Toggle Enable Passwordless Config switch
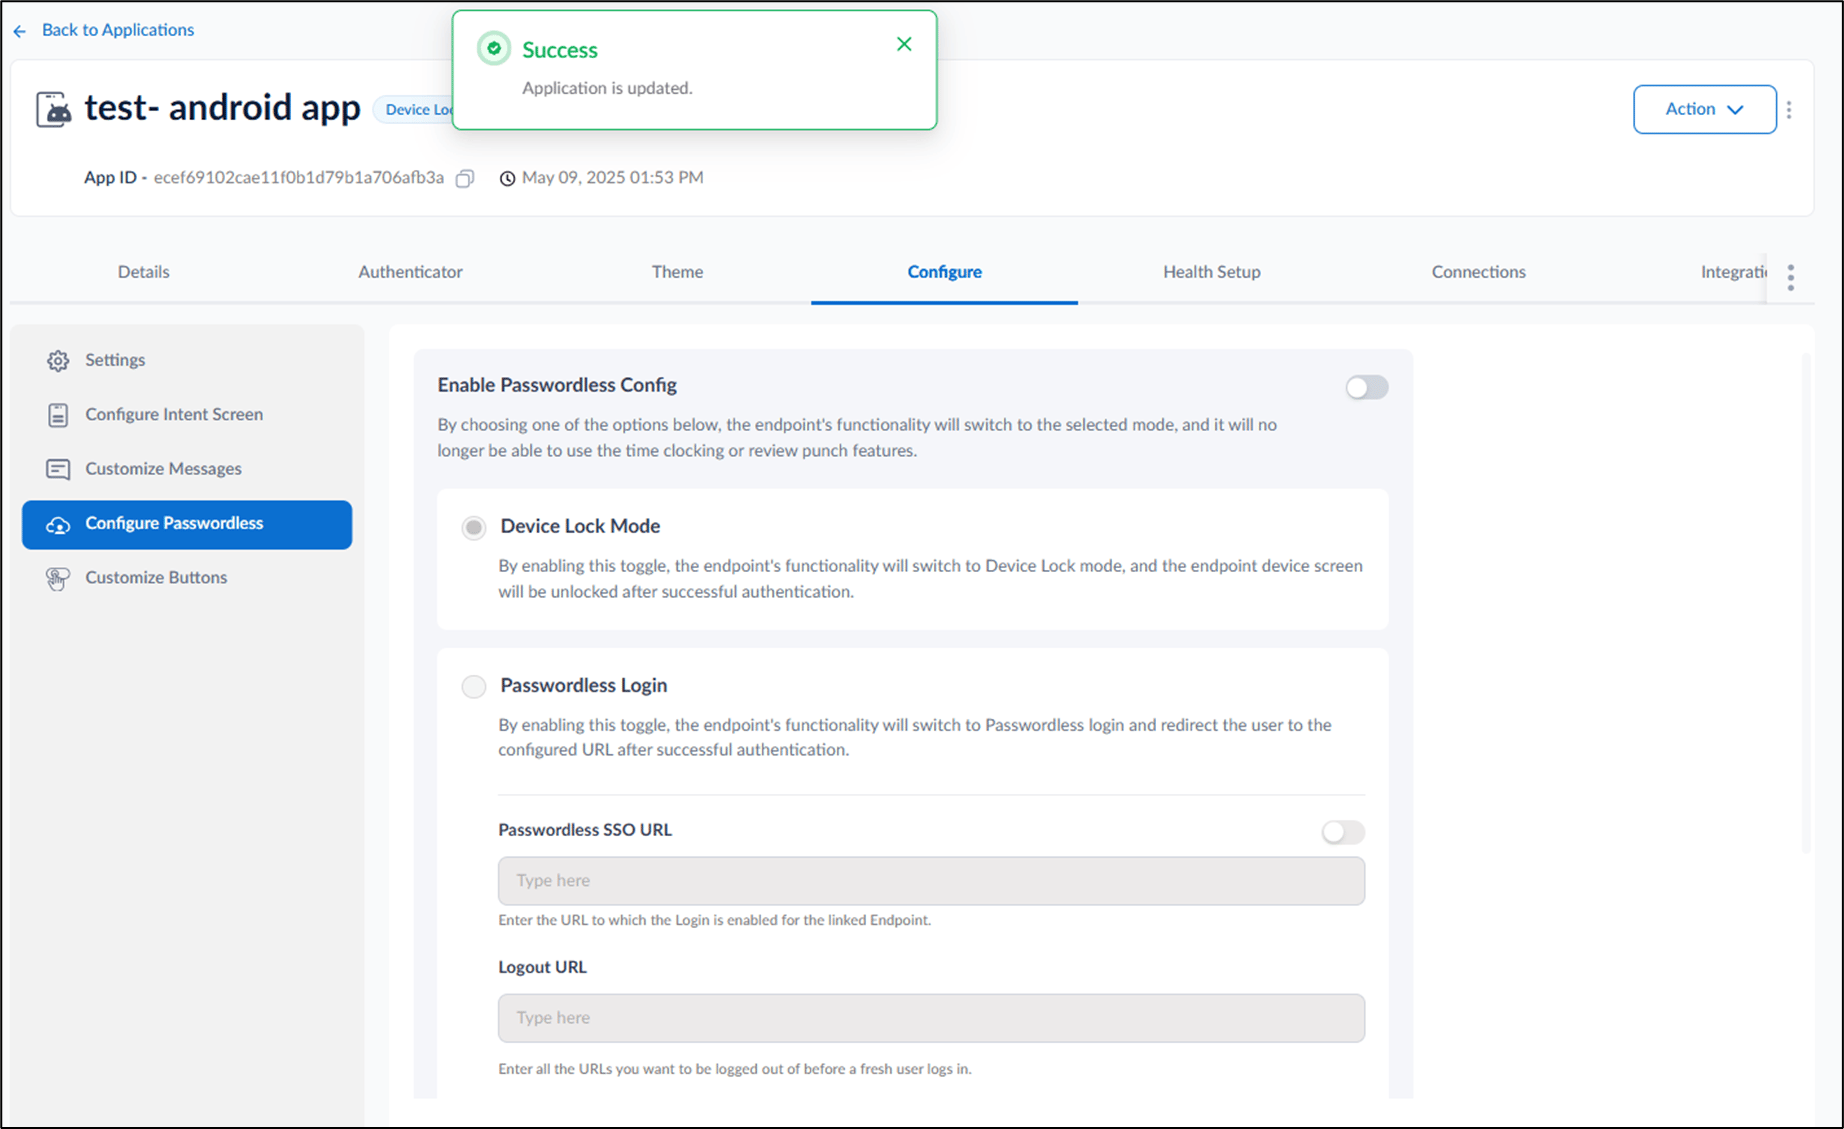1844x1129 pixels. tap(1366, 387)
